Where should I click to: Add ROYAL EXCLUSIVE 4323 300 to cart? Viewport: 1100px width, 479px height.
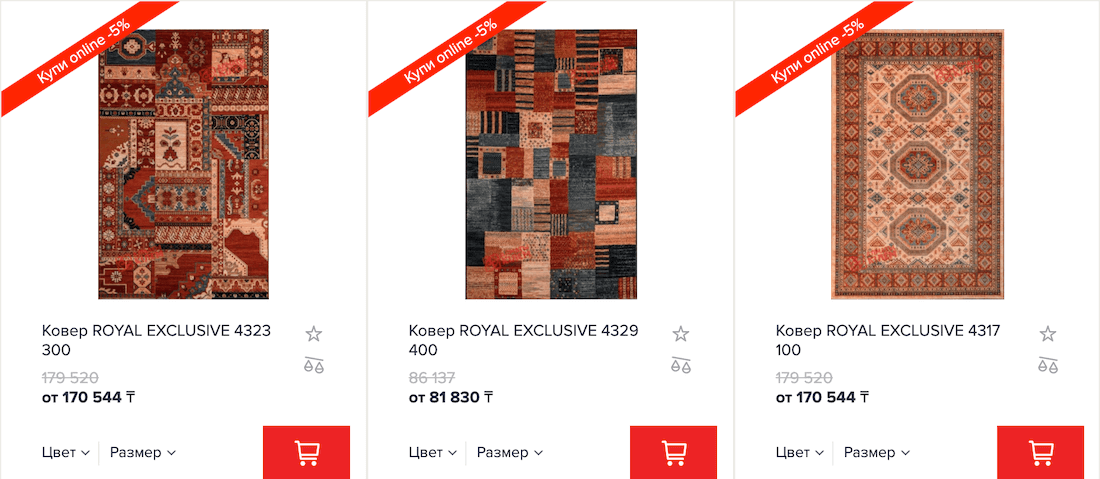(307, 452)
